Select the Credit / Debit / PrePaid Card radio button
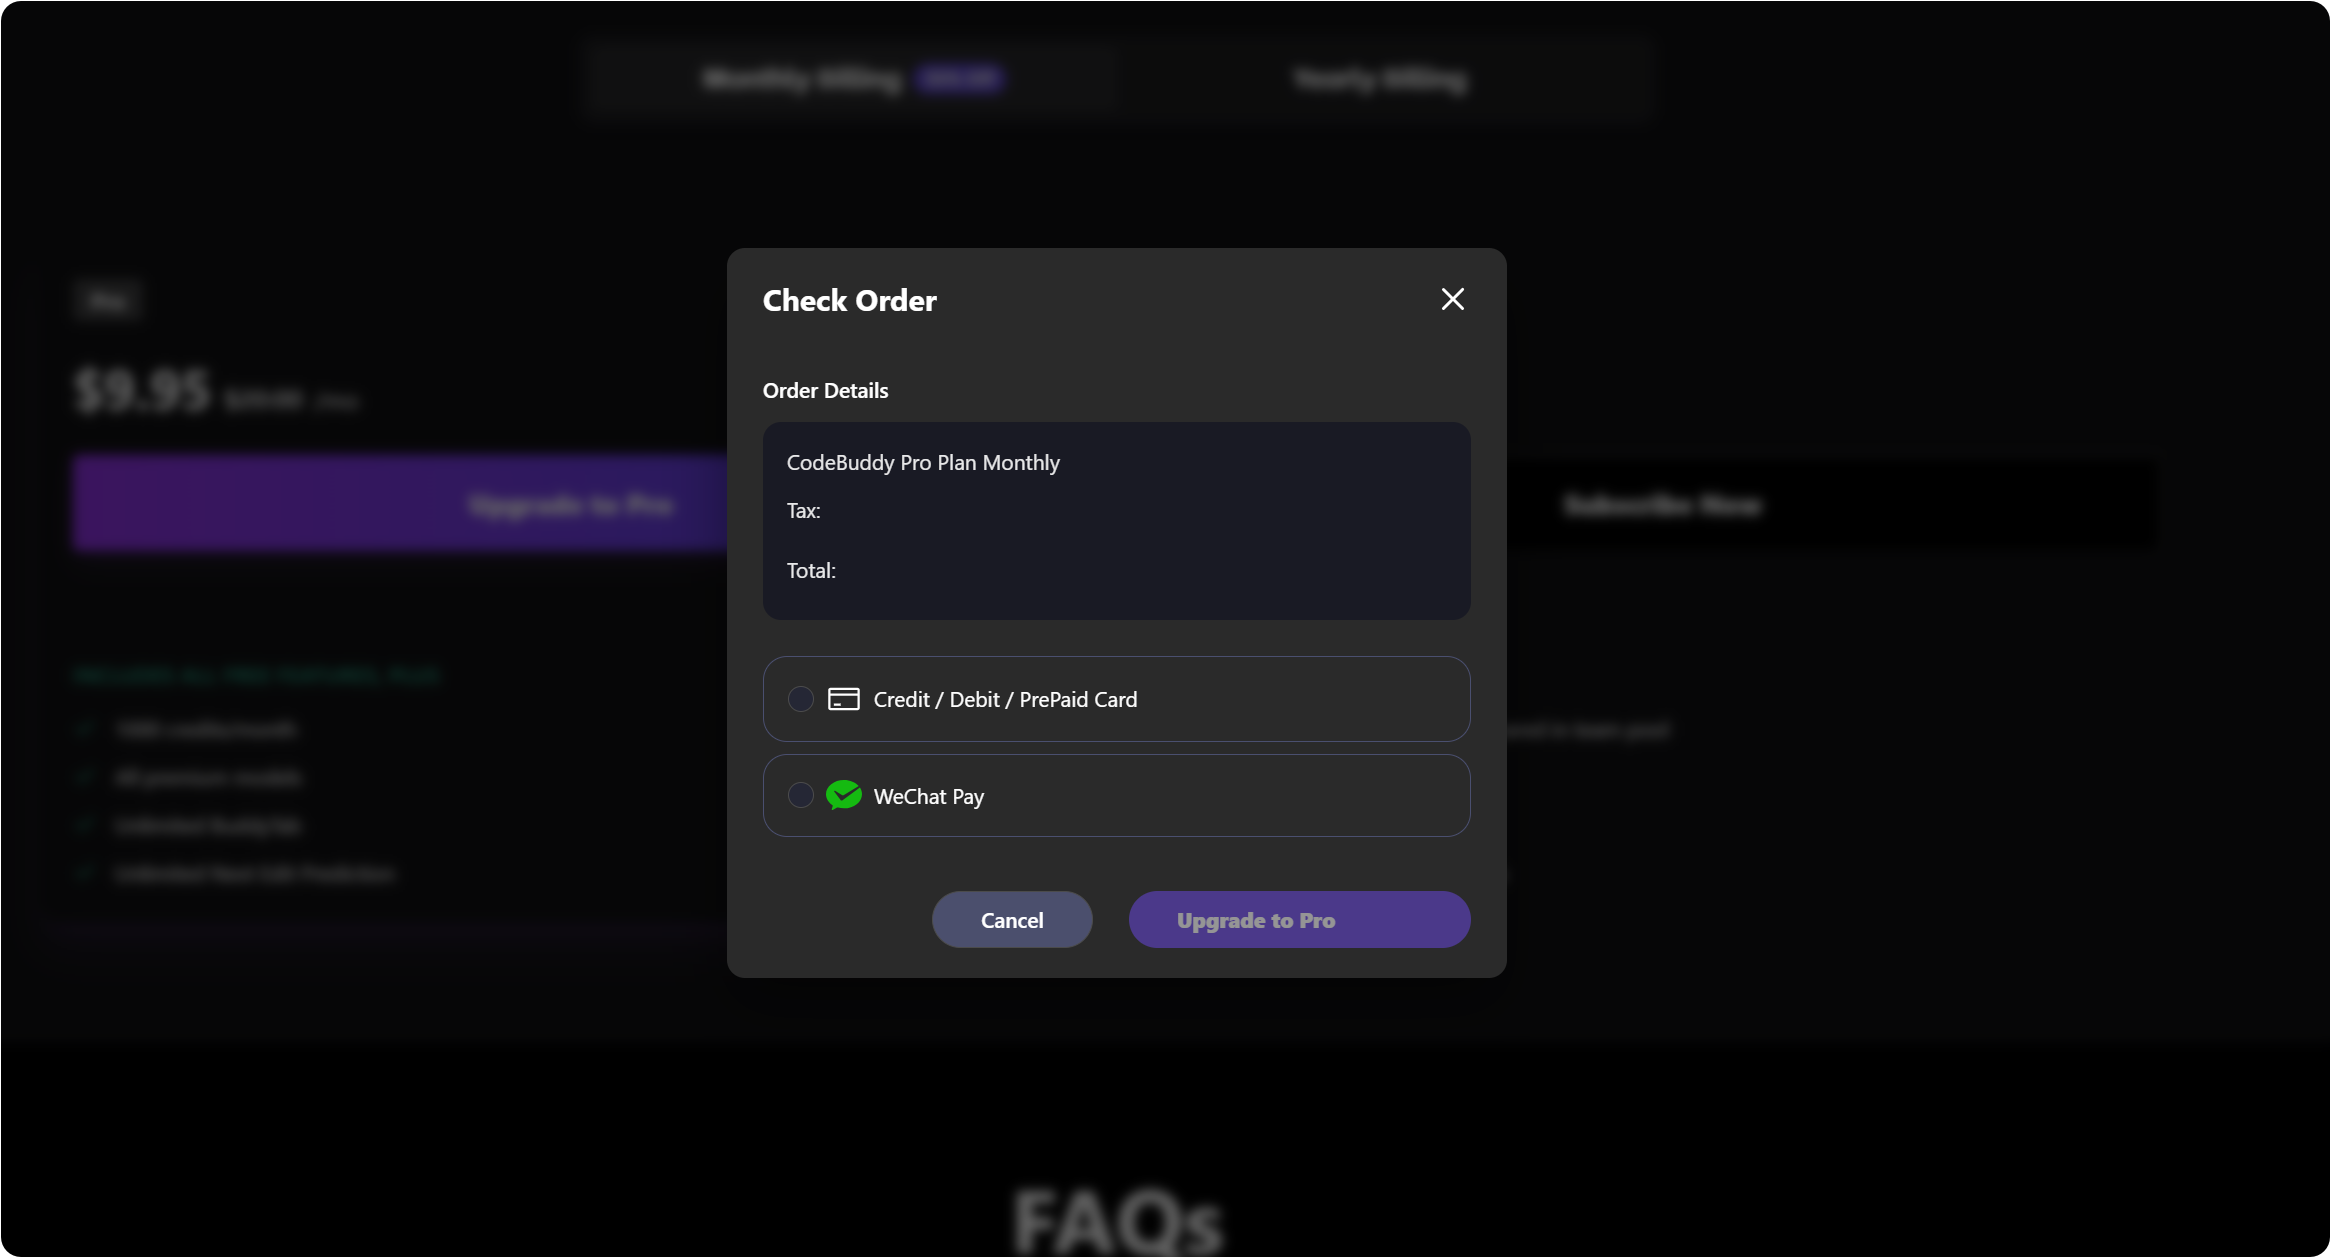Screen dimensions: 2331x1258 click(800, 699)
